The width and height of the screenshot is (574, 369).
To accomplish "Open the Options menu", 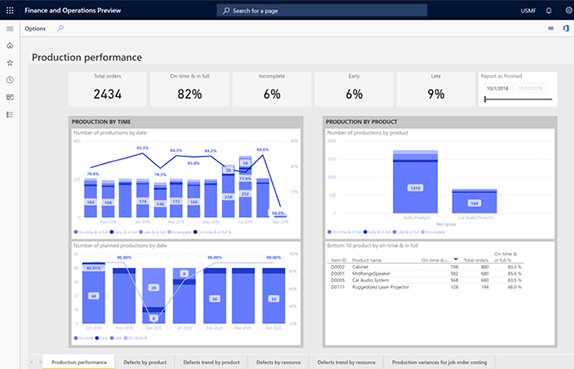I will [x=35, y=29].
